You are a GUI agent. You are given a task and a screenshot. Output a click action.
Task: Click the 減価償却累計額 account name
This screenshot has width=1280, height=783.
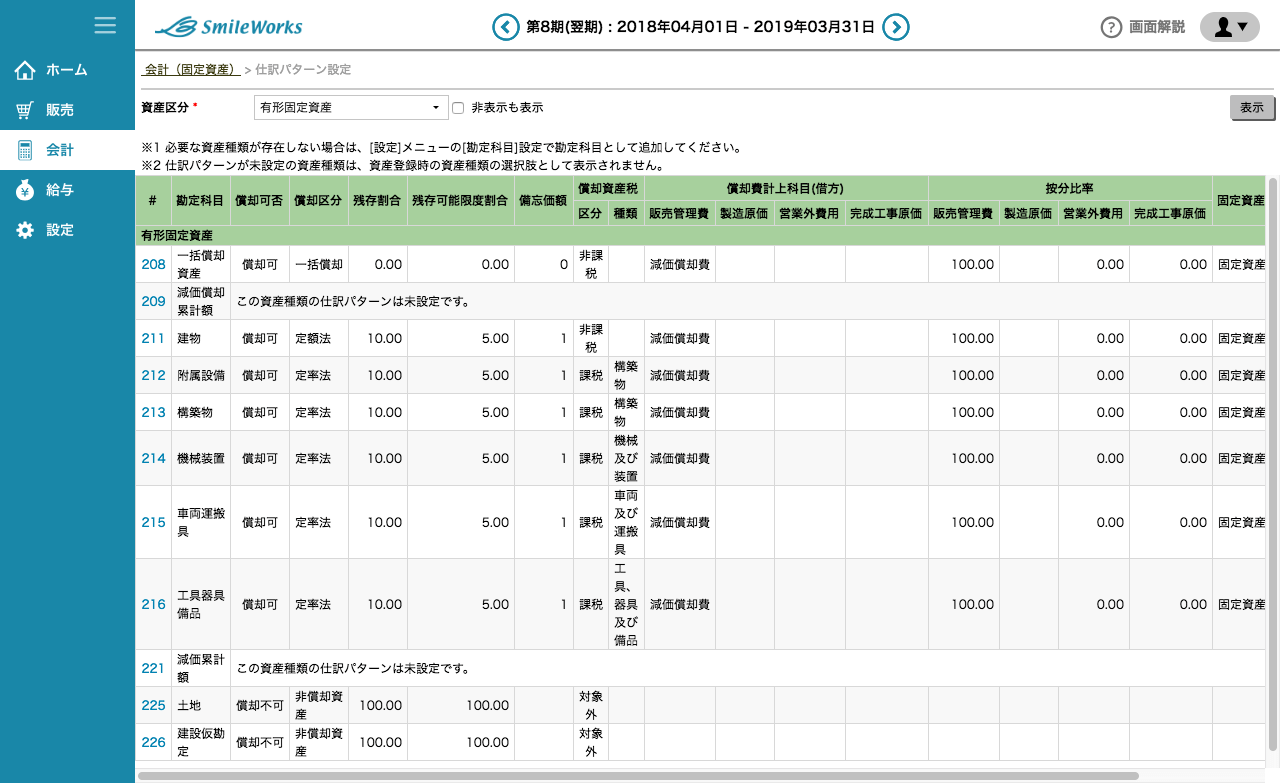201,301
